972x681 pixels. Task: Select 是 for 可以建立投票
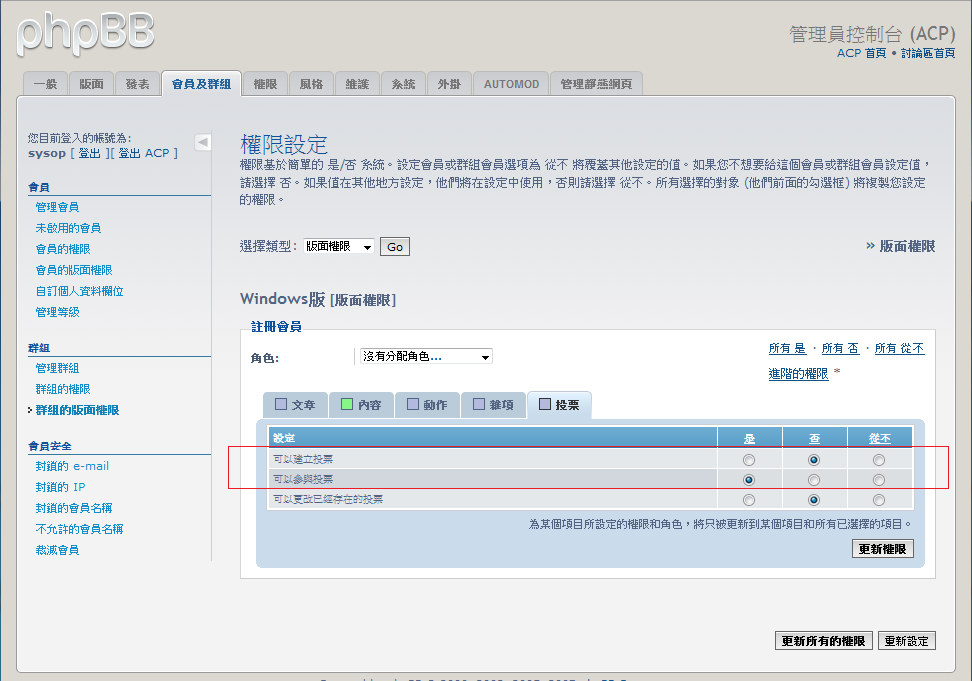[749, 460]
